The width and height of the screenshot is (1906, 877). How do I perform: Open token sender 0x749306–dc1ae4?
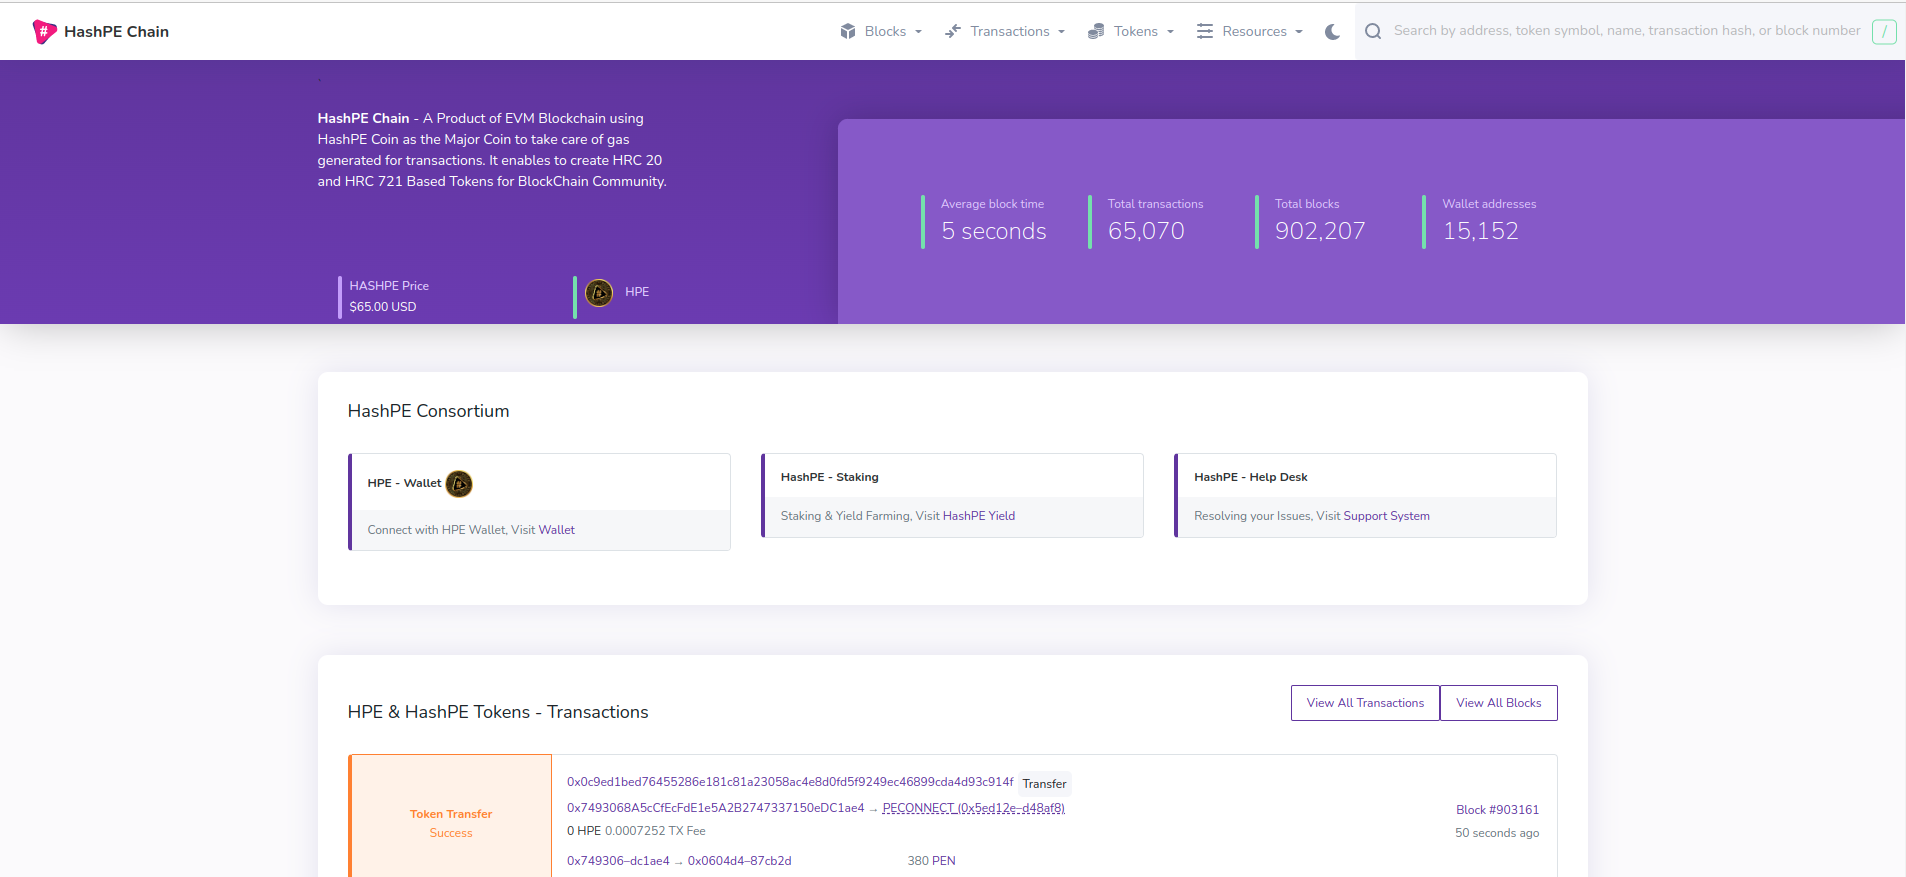click(618, 861)
